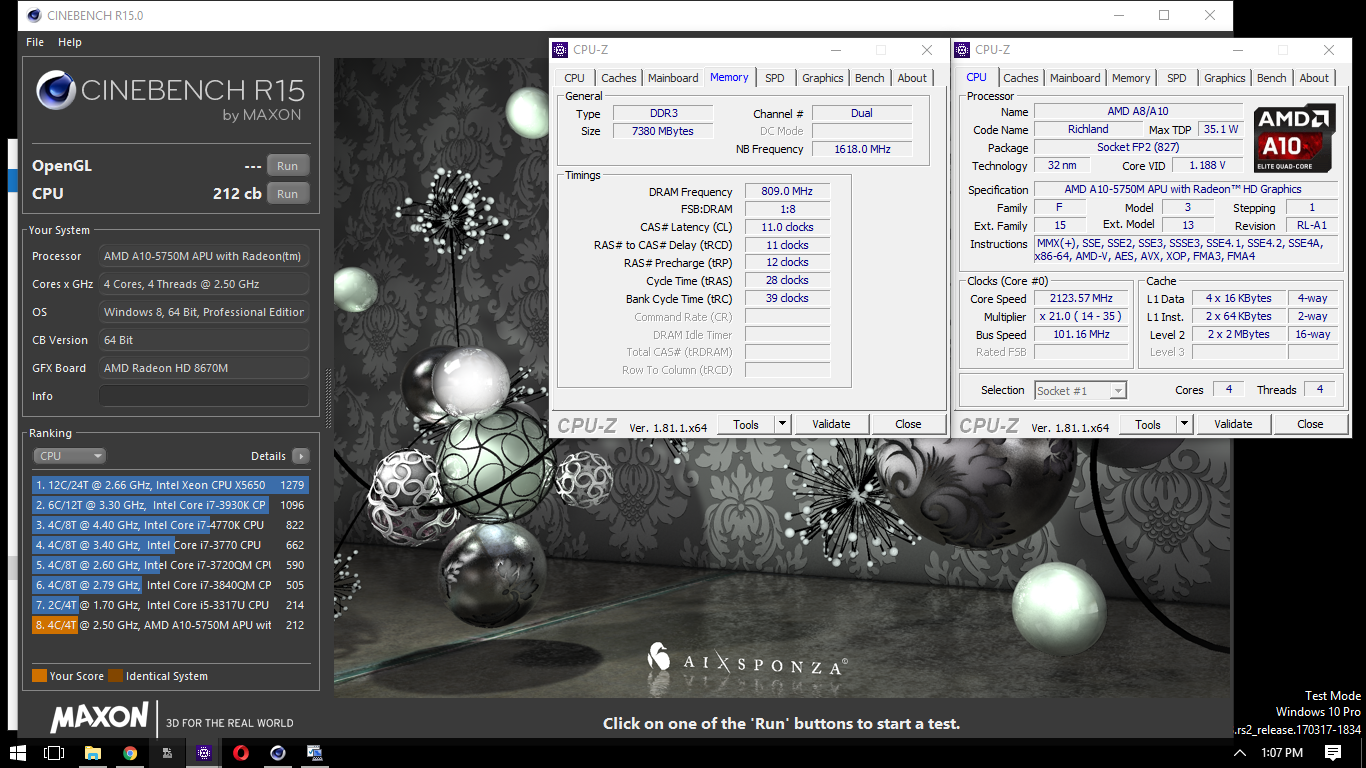Switch to Memory tab in right CPU-Z
1366x768 pixels.
click(x=1131, y=78)
